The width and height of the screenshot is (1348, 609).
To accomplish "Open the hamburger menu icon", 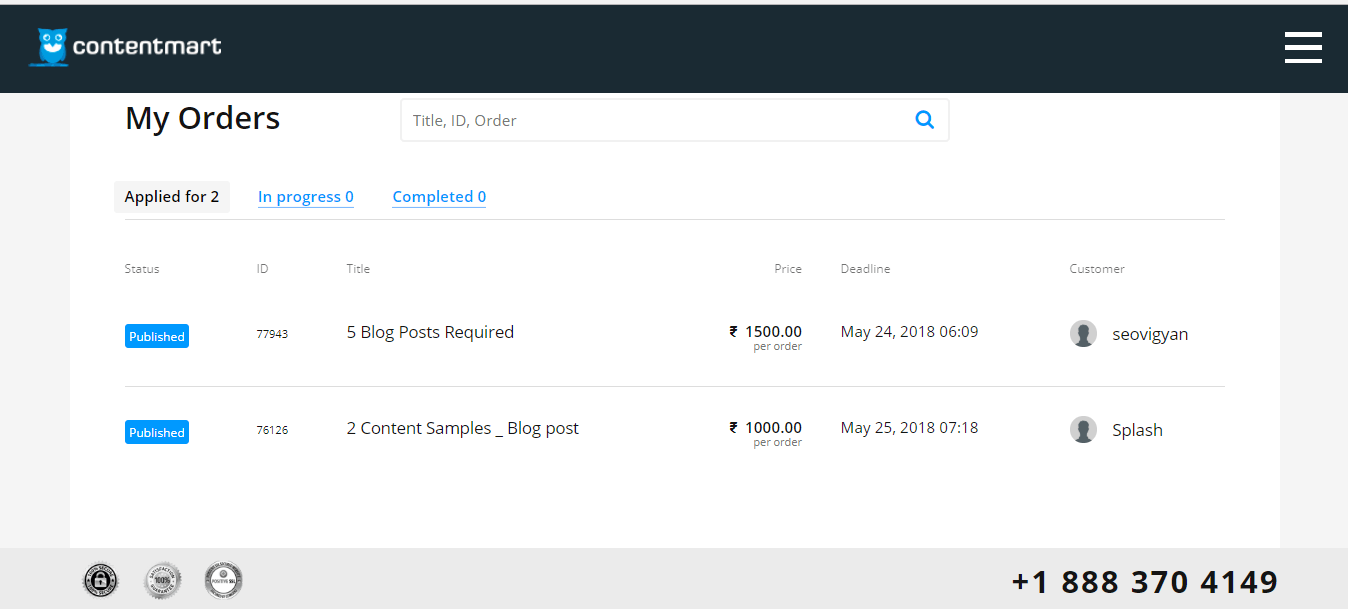I will pyautogui.click(x=1303, y=47).
